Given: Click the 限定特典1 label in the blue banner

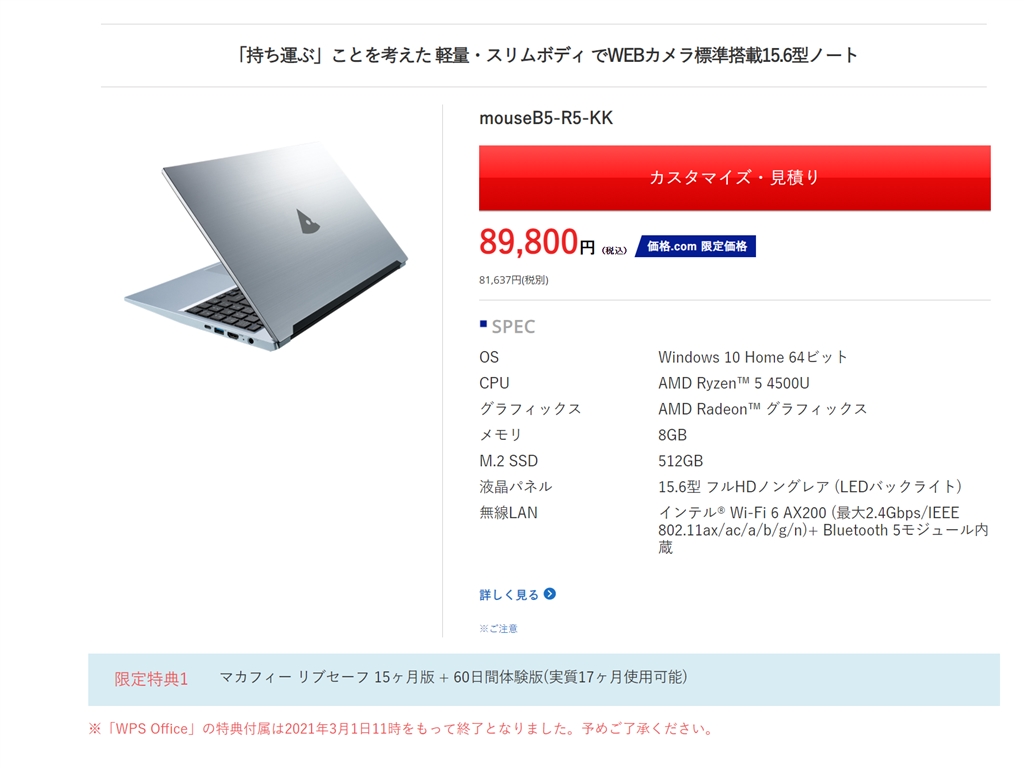Looking at the screenshot, I should pos(152,679).
